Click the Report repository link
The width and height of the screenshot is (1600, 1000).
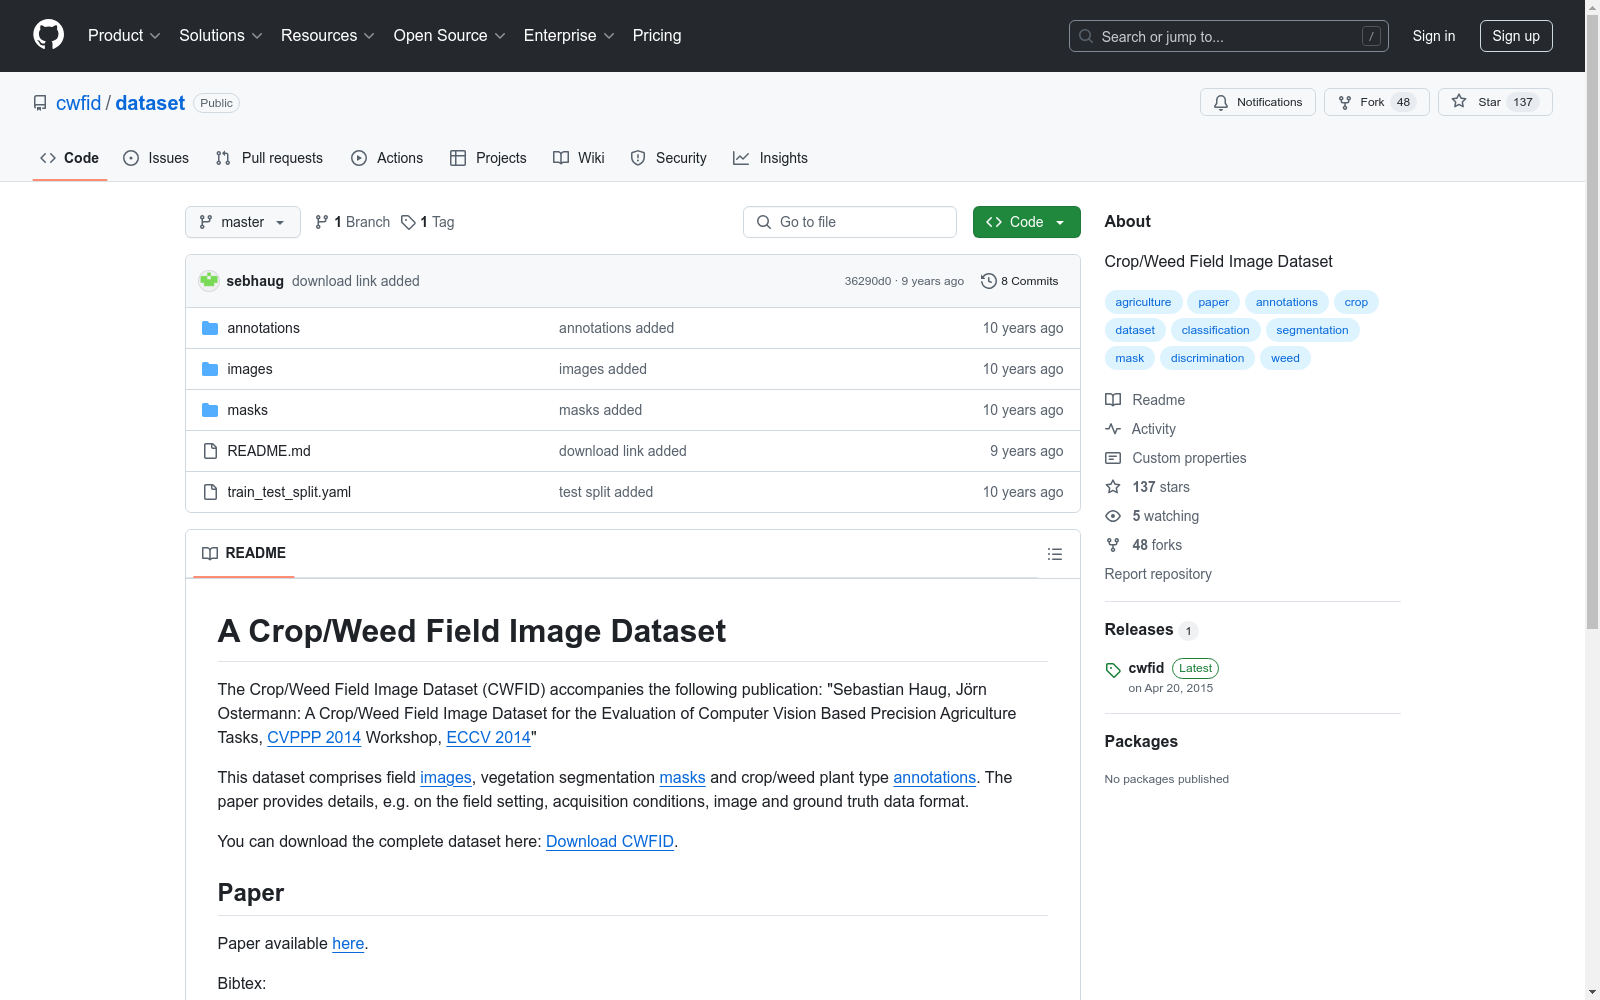click(1158, 574)
